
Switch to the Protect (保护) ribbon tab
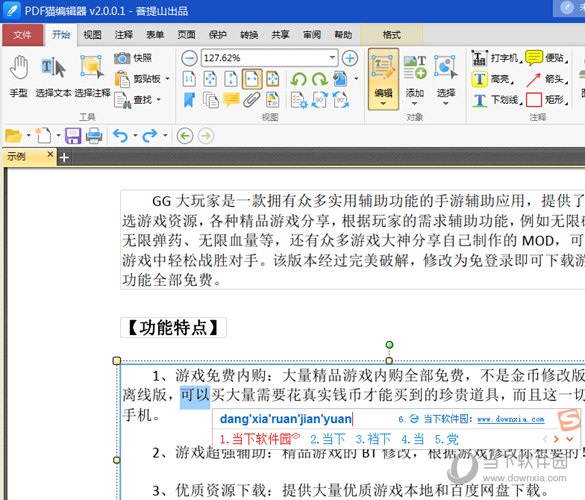218,35
